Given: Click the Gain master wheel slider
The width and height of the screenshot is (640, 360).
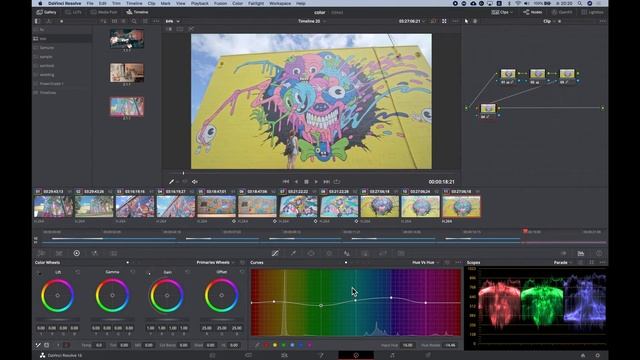Looking at the screenshot, I should 167,319.
